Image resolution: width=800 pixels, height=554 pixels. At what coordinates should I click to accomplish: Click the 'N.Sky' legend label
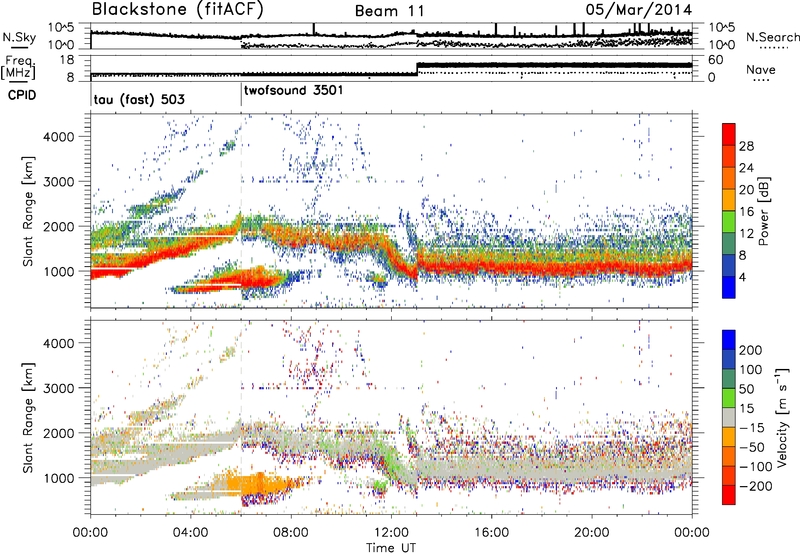click(x=19, y=38)
